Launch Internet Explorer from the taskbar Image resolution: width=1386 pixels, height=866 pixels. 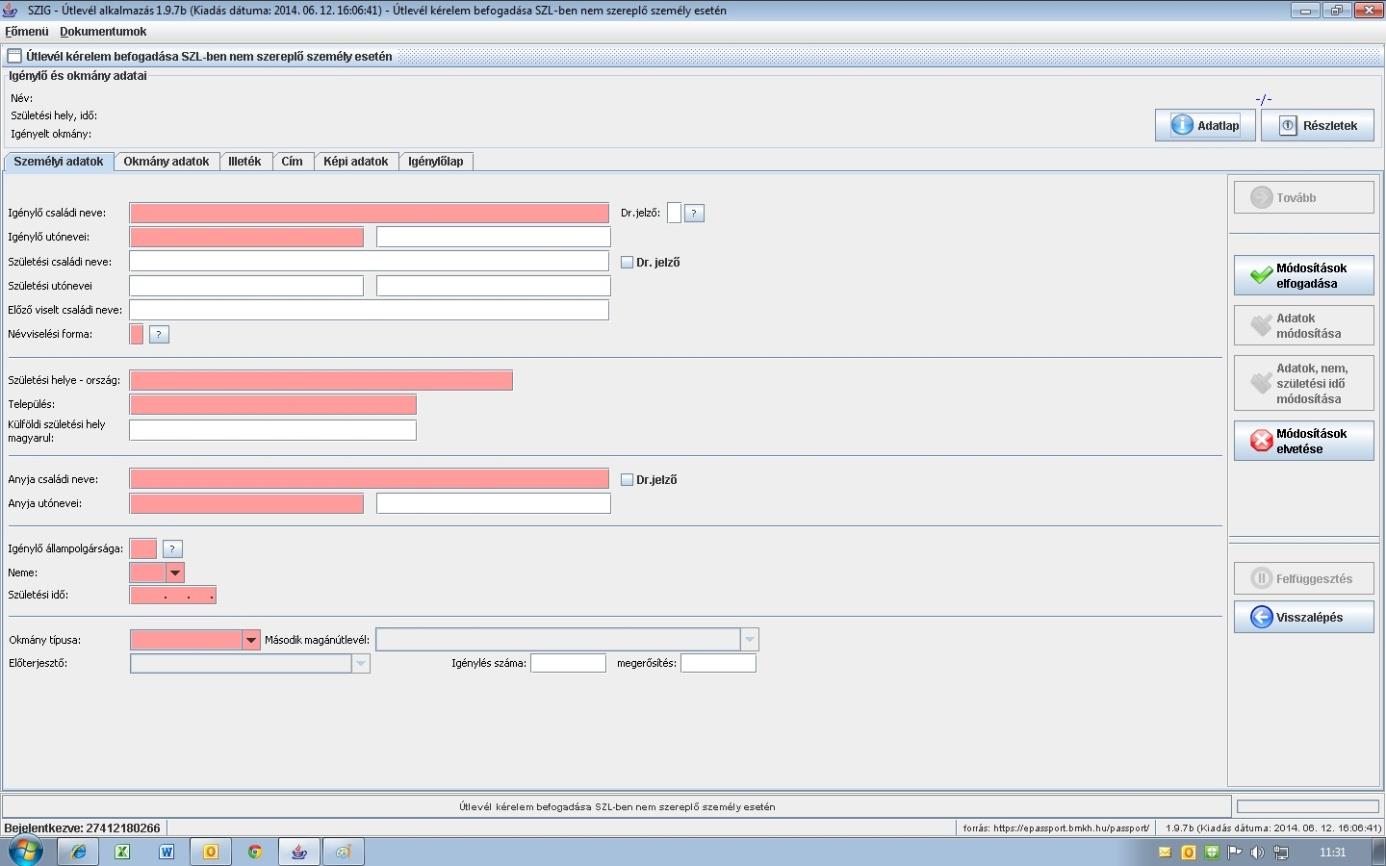78,852
